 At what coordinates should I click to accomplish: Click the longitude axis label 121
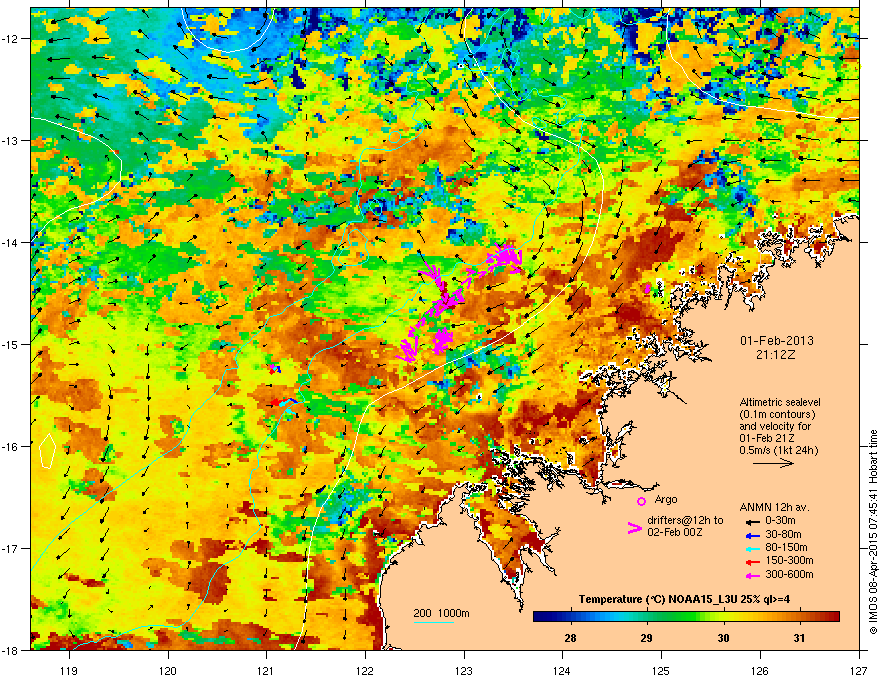pyautogui.click(x=266, y=671)
